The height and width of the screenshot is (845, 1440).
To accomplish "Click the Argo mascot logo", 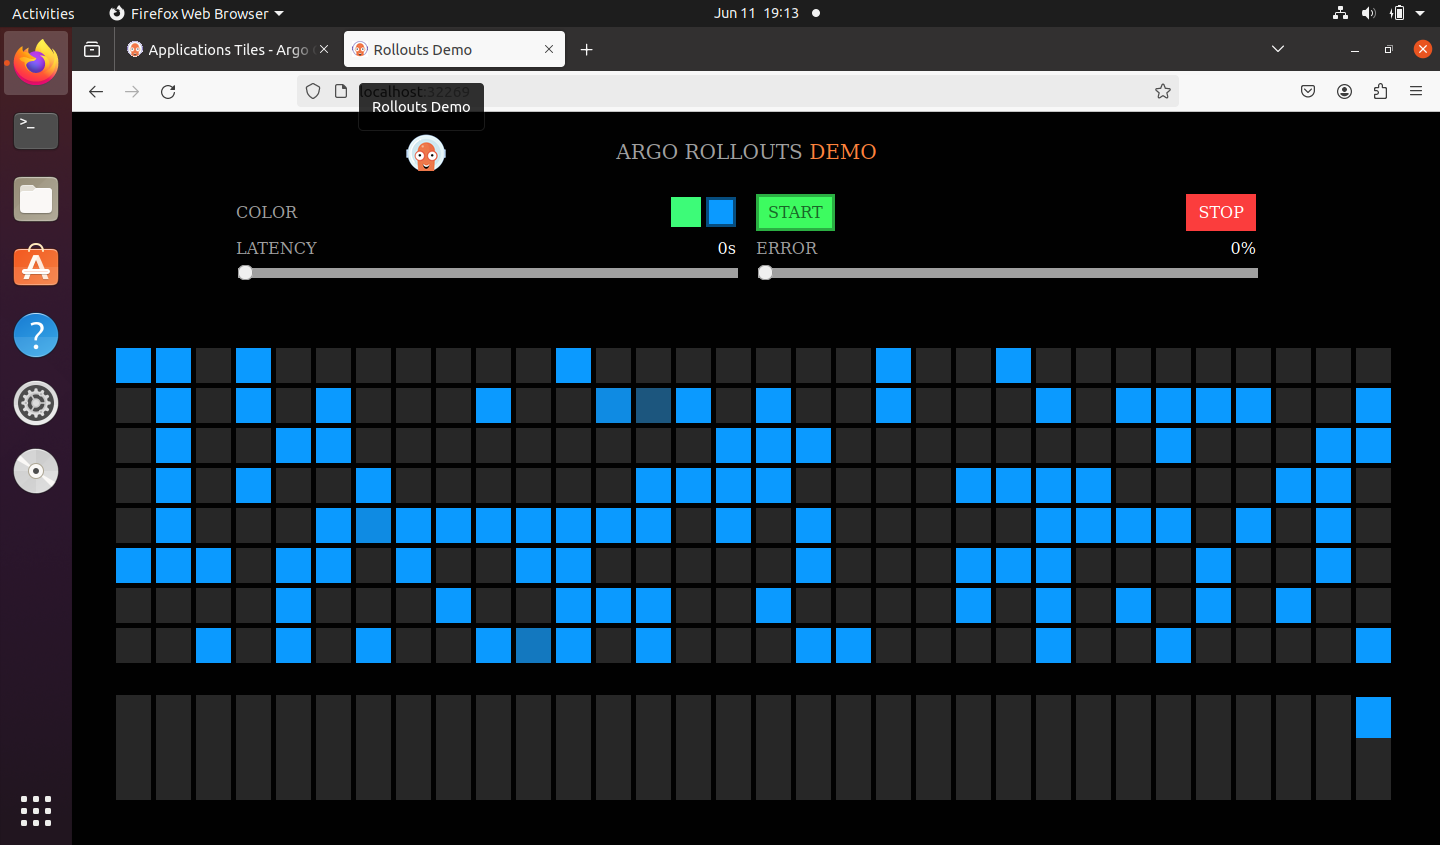I will [x=426, y=153].
